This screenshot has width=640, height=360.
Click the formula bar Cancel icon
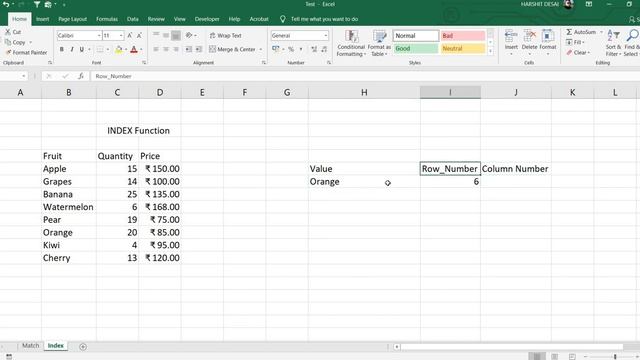coord(49,76)
